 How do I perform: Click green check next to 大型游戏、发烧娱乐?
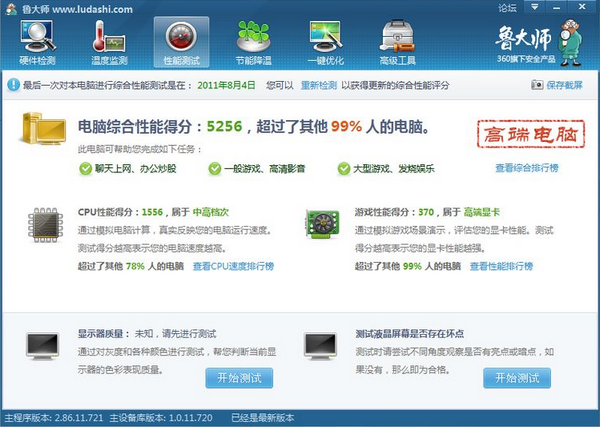click(x=344, y=168)
